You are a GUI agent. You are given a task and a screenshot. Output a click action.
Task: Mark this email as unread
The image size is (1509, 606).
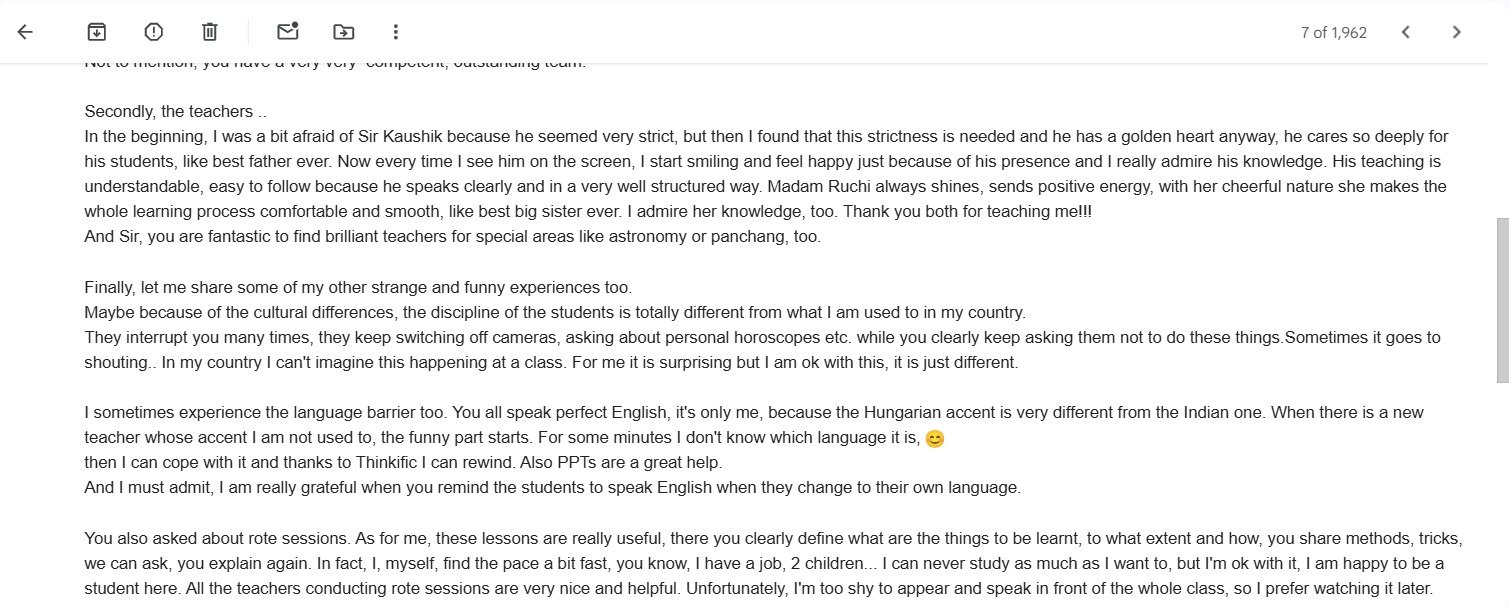point(288,32)
